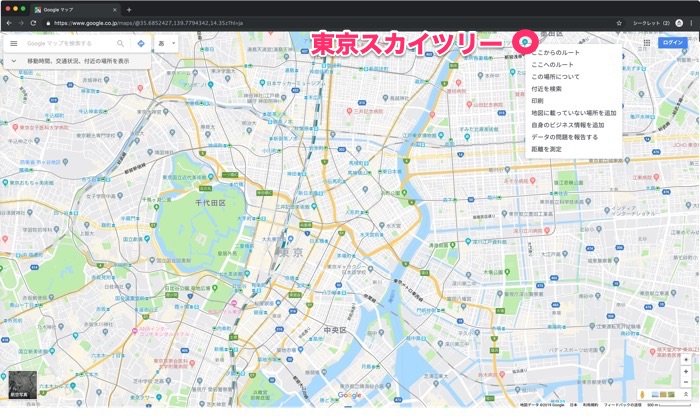Open directions with the blue diamond icon
This screenshot has height=419, width=700.
pos(141,43)
